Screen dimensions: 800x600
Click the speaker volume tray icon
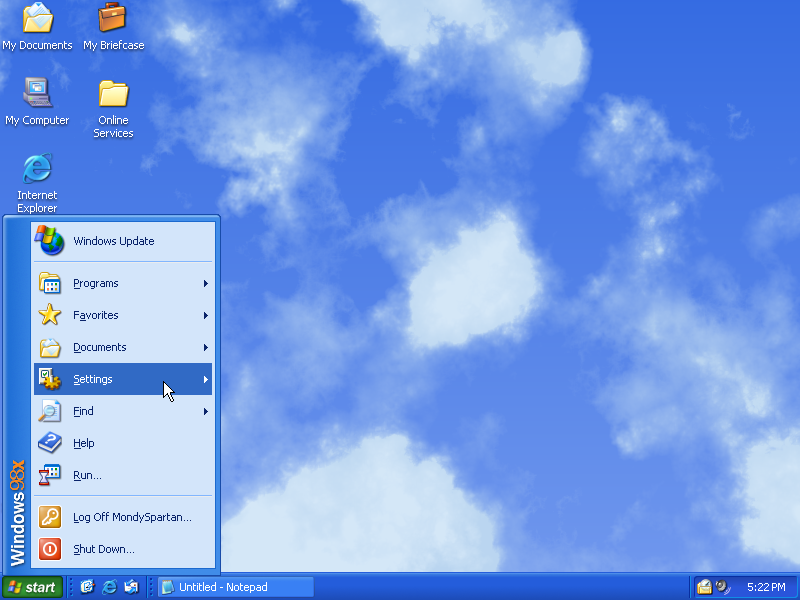pos(723,587)
